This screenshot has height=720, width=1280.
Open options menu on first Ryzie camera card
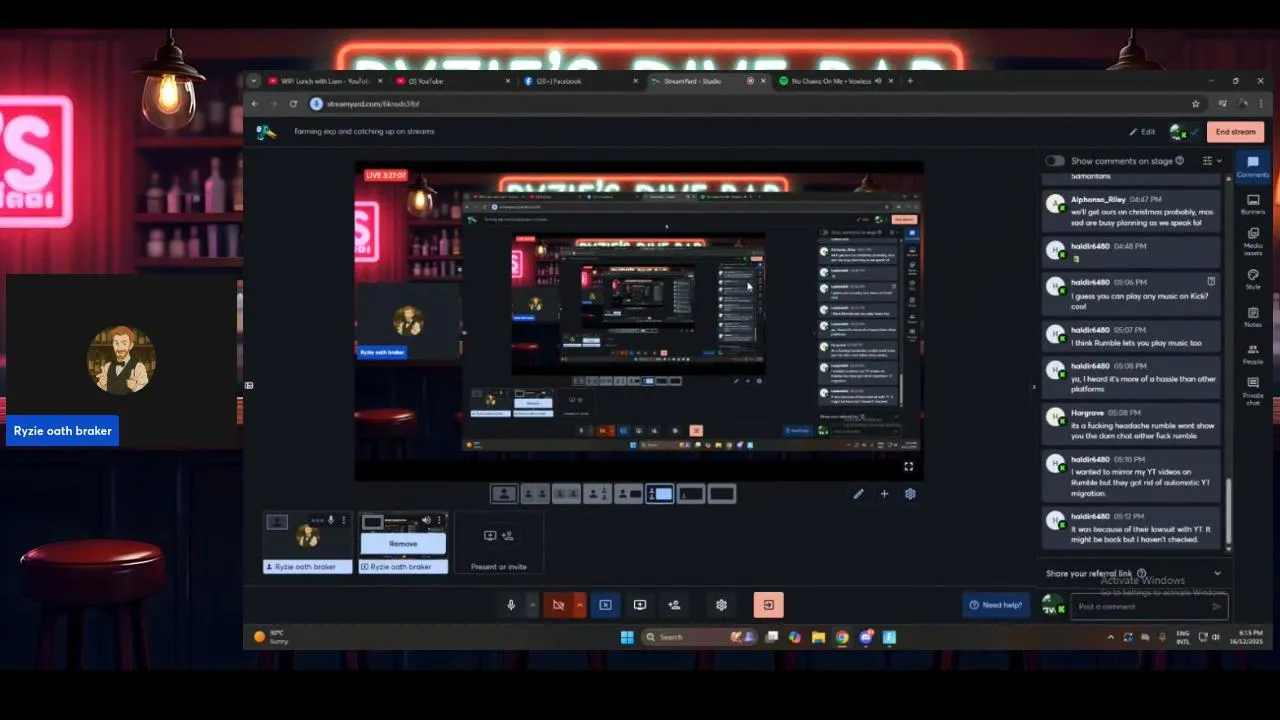click(x=344, y=520)
